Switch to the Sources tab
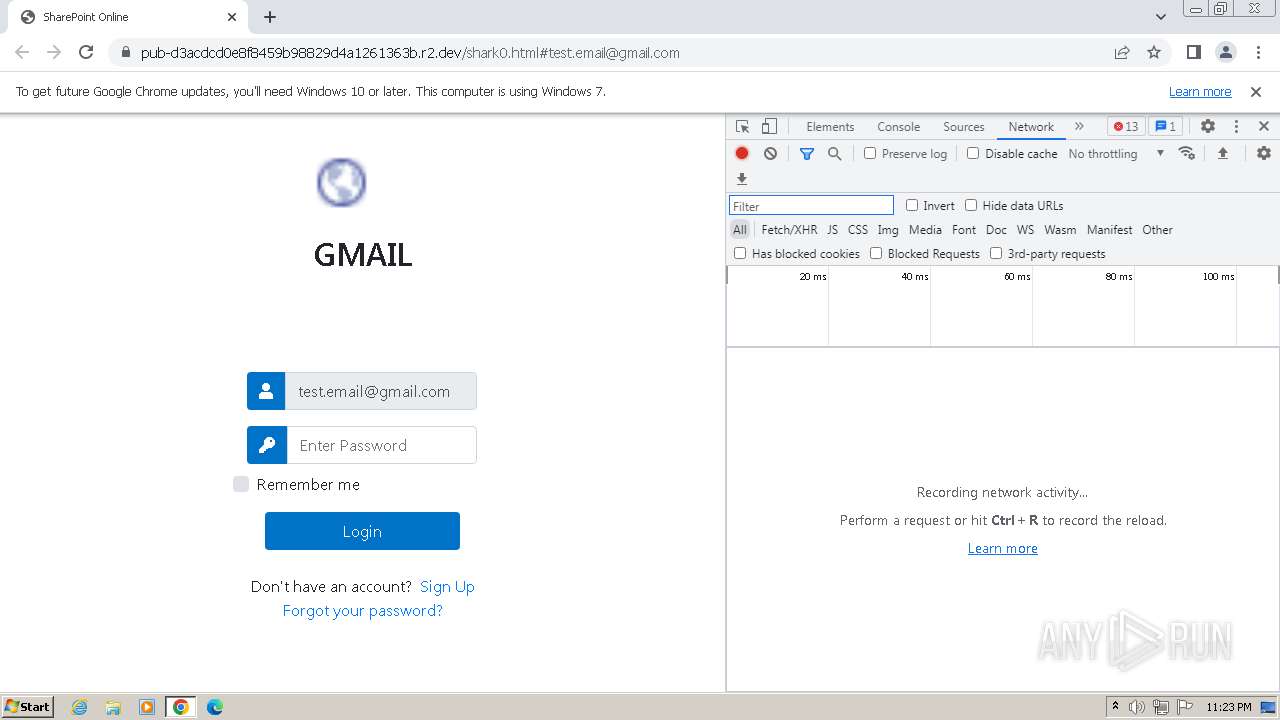1280x720 pixels. (x=964, y=127)
